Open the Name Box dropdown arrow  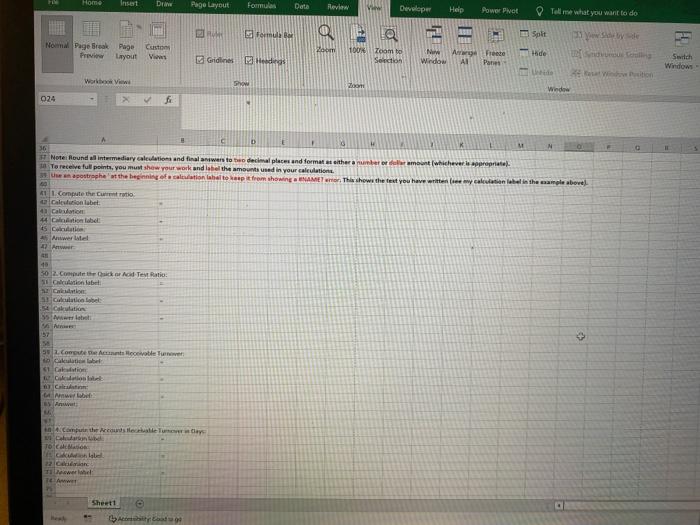tap(92, 99)
